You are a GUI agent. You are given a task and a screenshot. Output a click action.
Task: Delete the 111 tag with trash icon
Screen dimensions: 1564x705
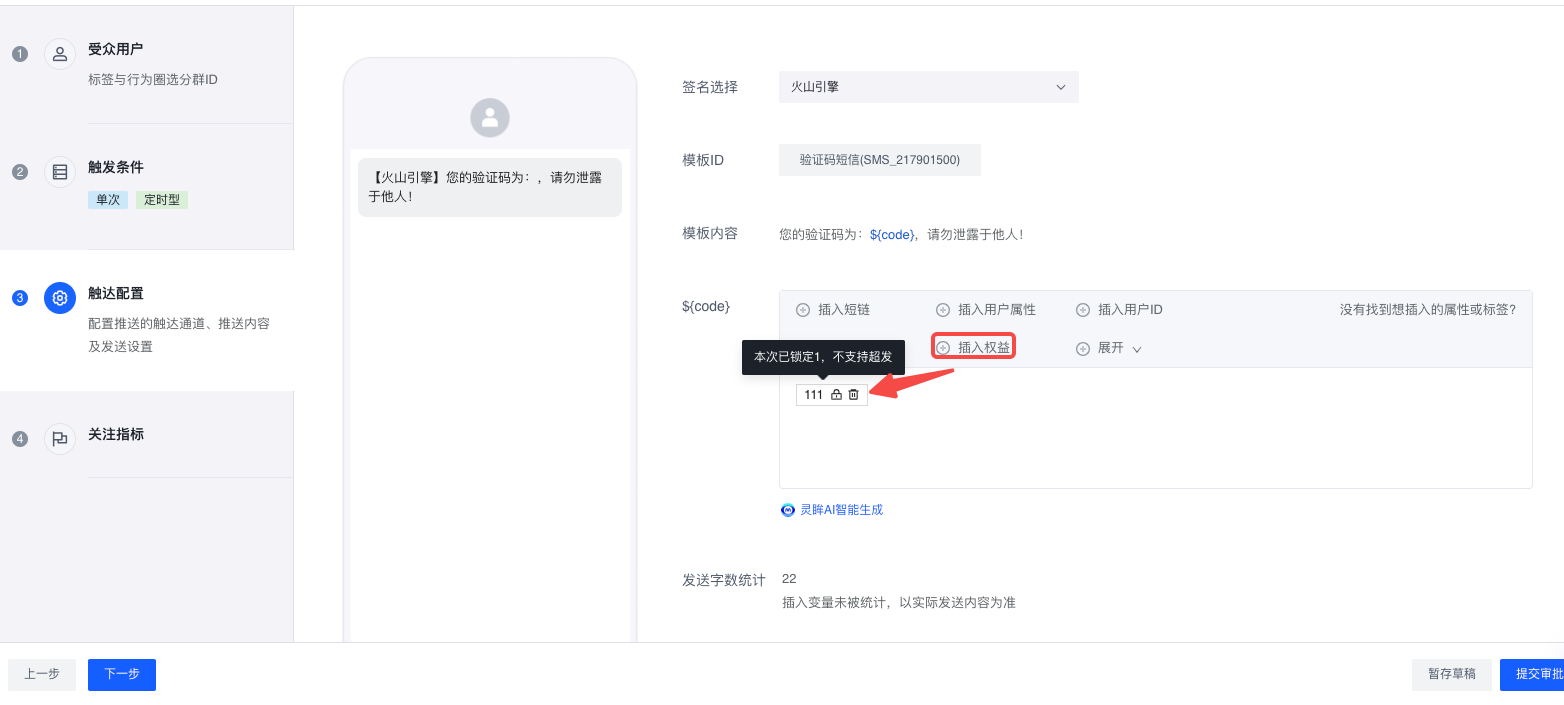[854, 395]
